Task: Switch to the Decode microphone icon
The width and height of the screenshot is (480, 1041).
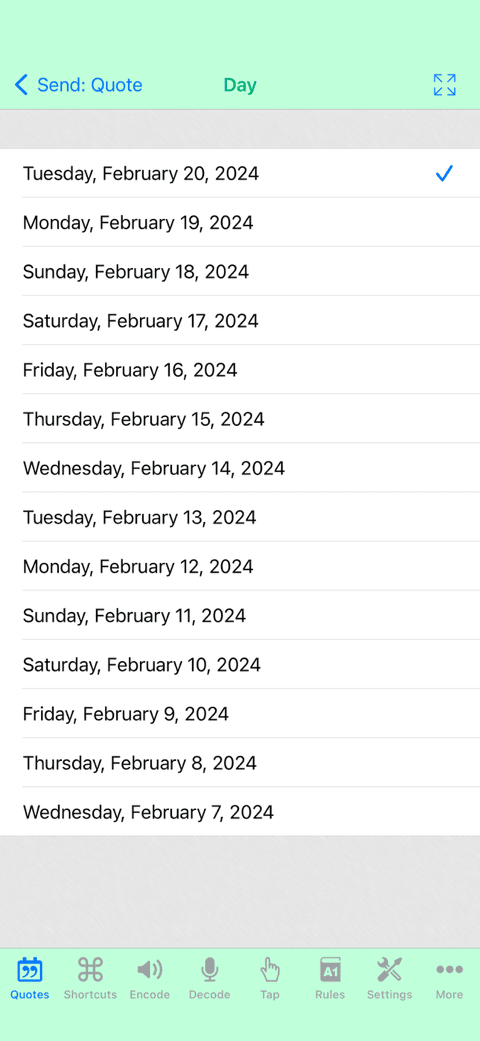Action: coord(210,970)
